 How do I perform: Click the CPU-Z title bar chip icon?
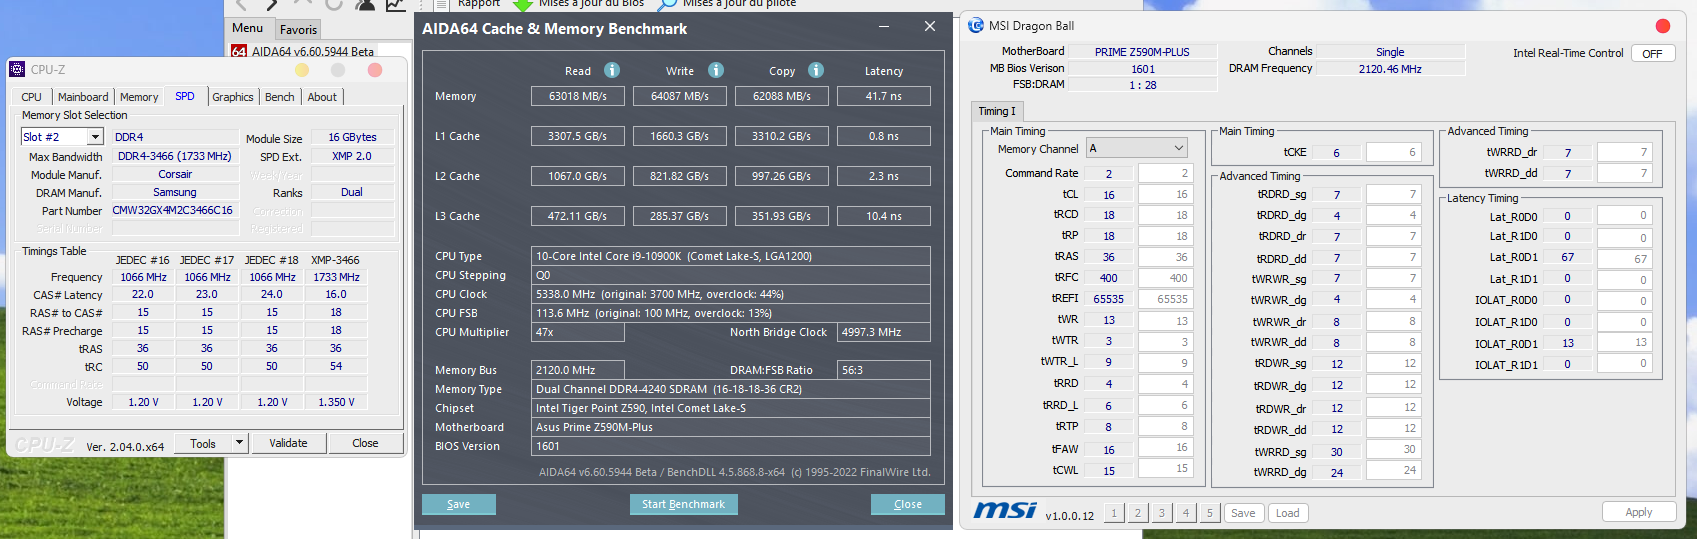(17, 69)
